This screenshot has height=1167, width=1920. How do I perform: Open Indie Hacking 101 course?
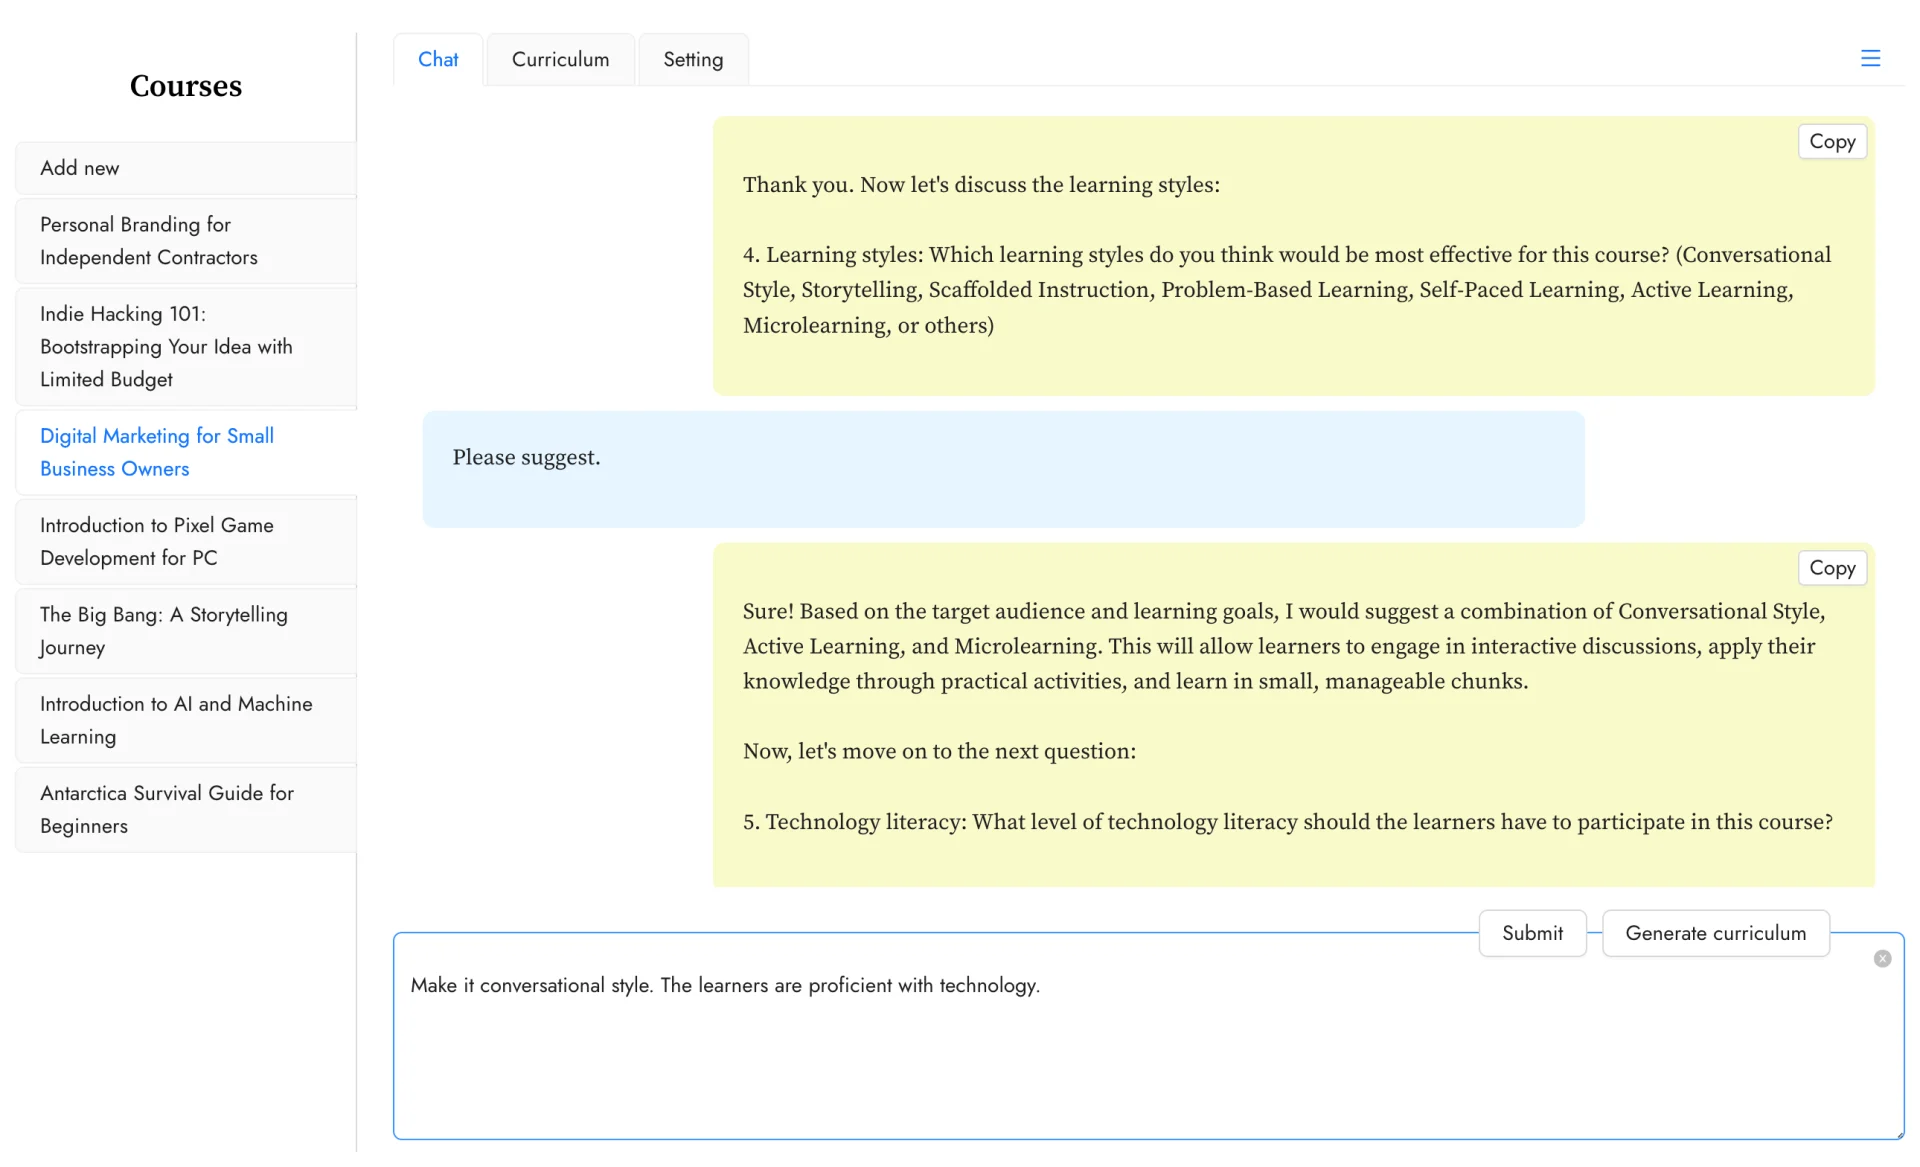[x=186, y=346]
